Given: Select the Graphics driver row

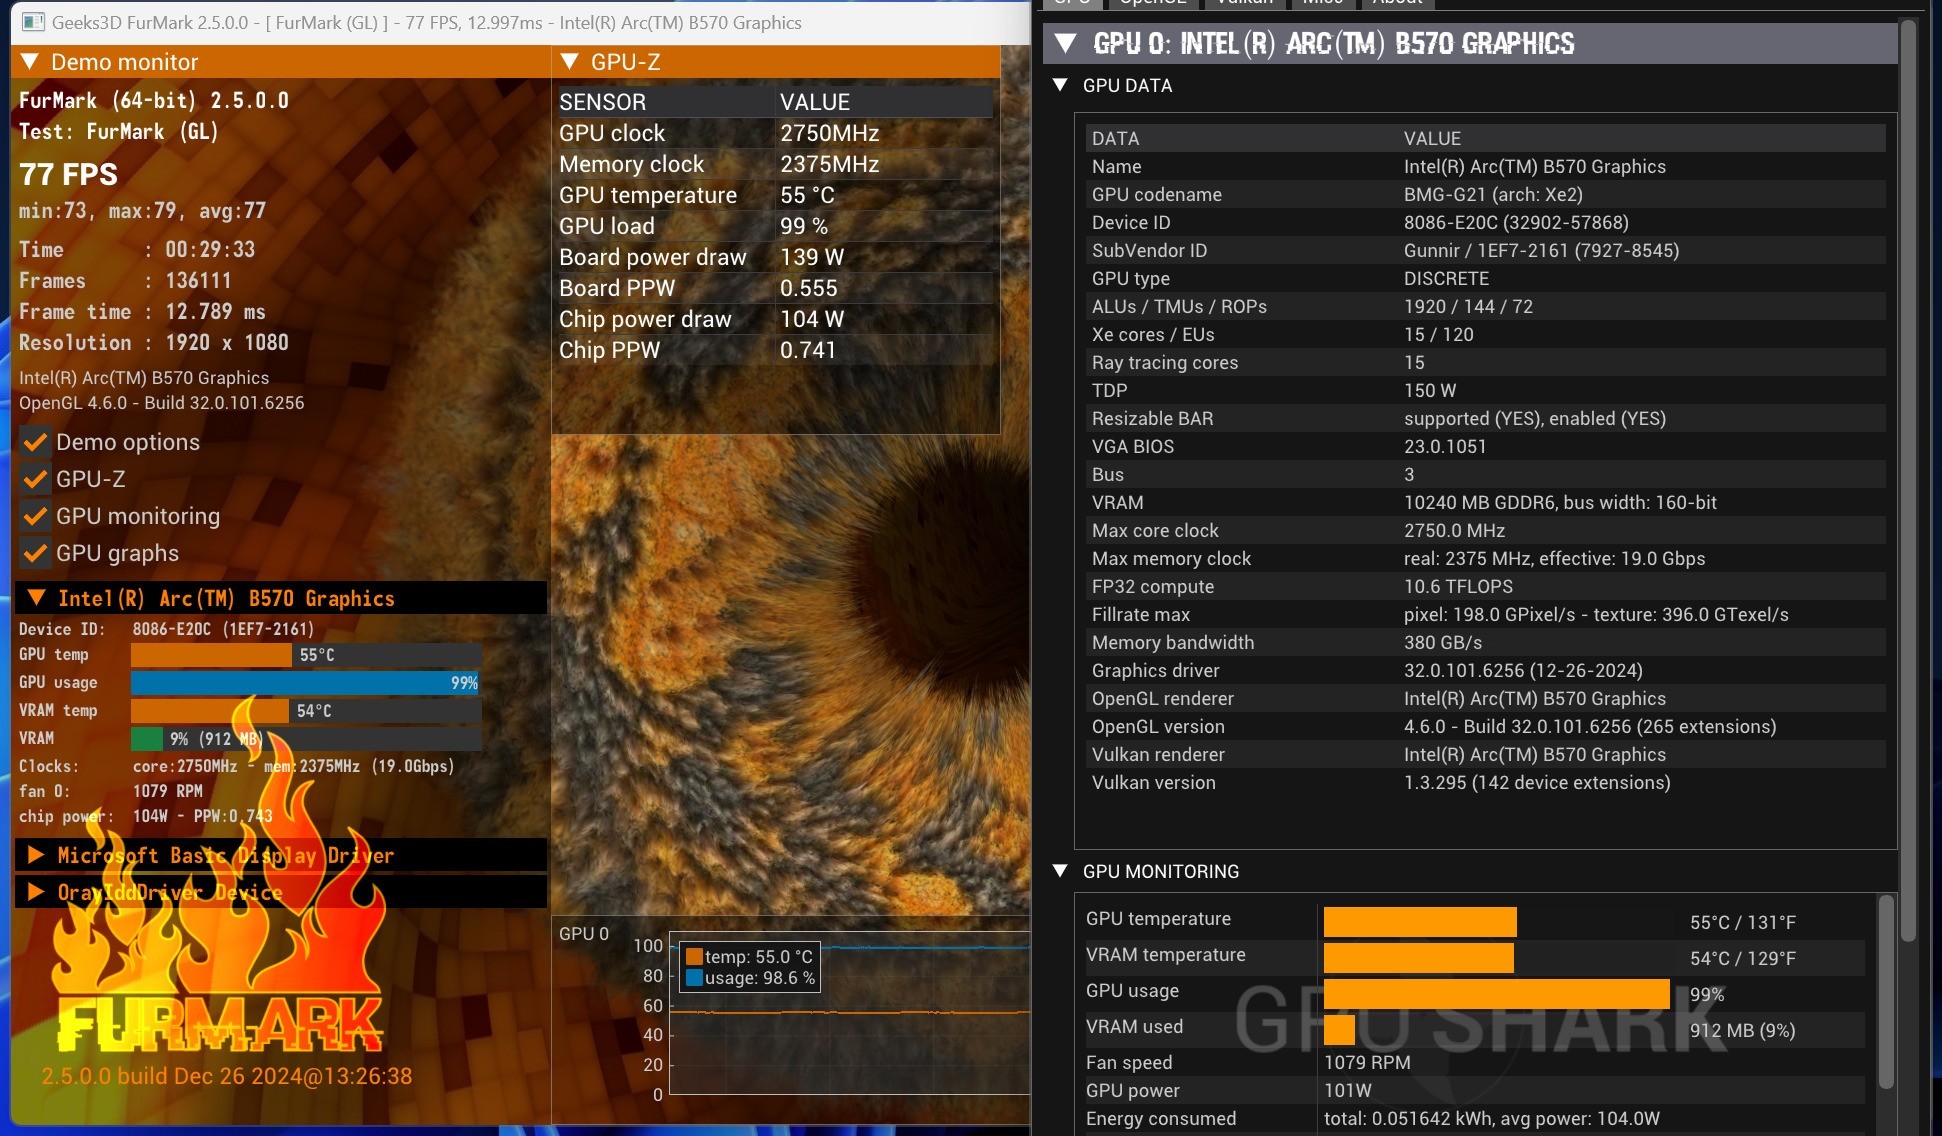Looking at the screenshot, I should pos(1485,670).
